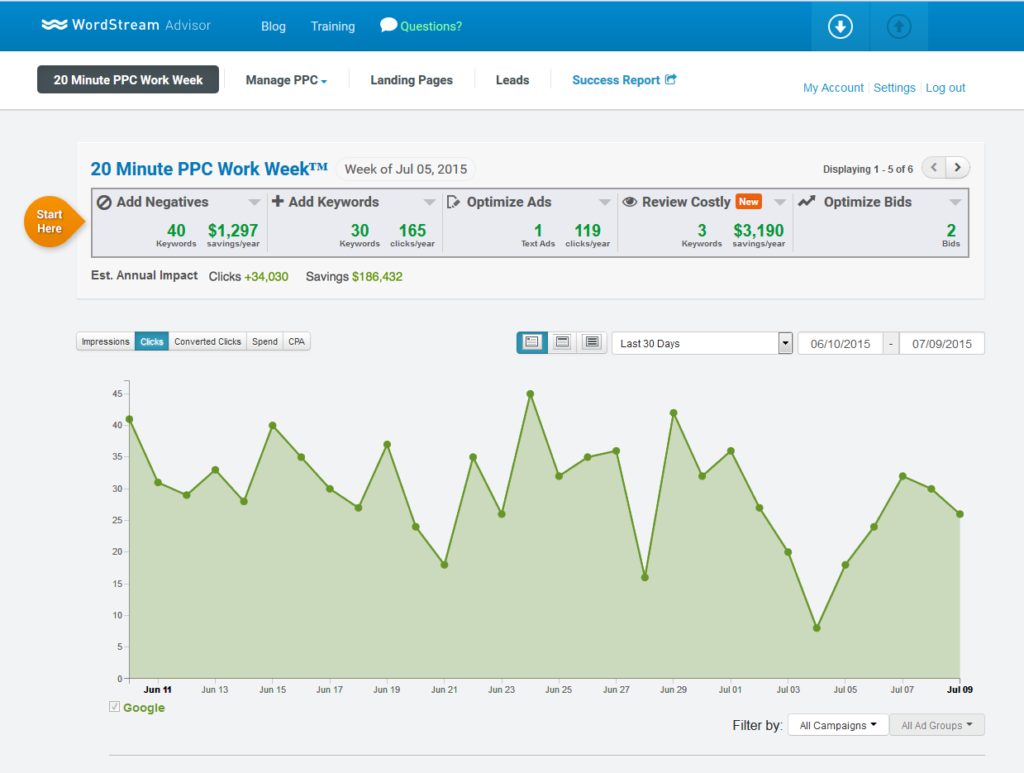
Task: Click the Questions? link in header
Action: click(430, 26)
